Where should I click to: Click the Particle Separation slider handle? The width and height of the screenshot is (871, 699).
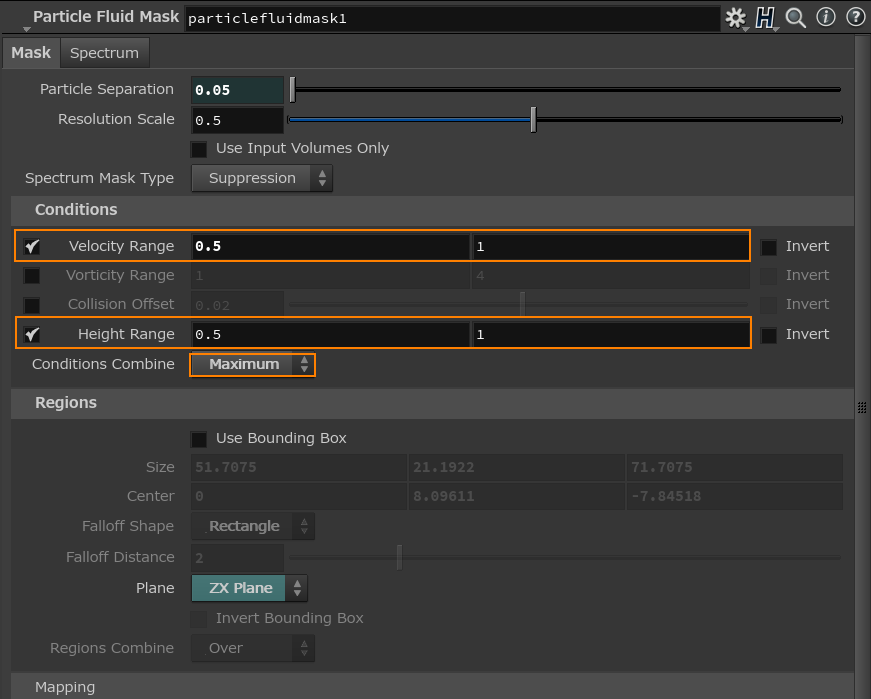coord(293,89)
